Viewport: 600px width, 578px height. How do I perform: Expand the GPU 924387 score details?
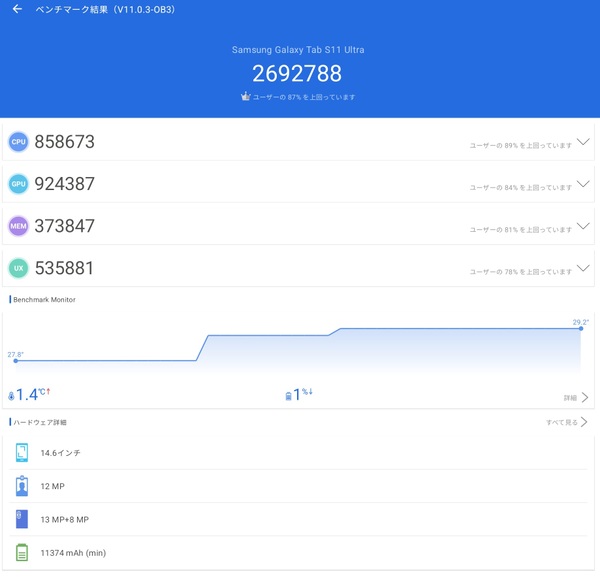583,184
